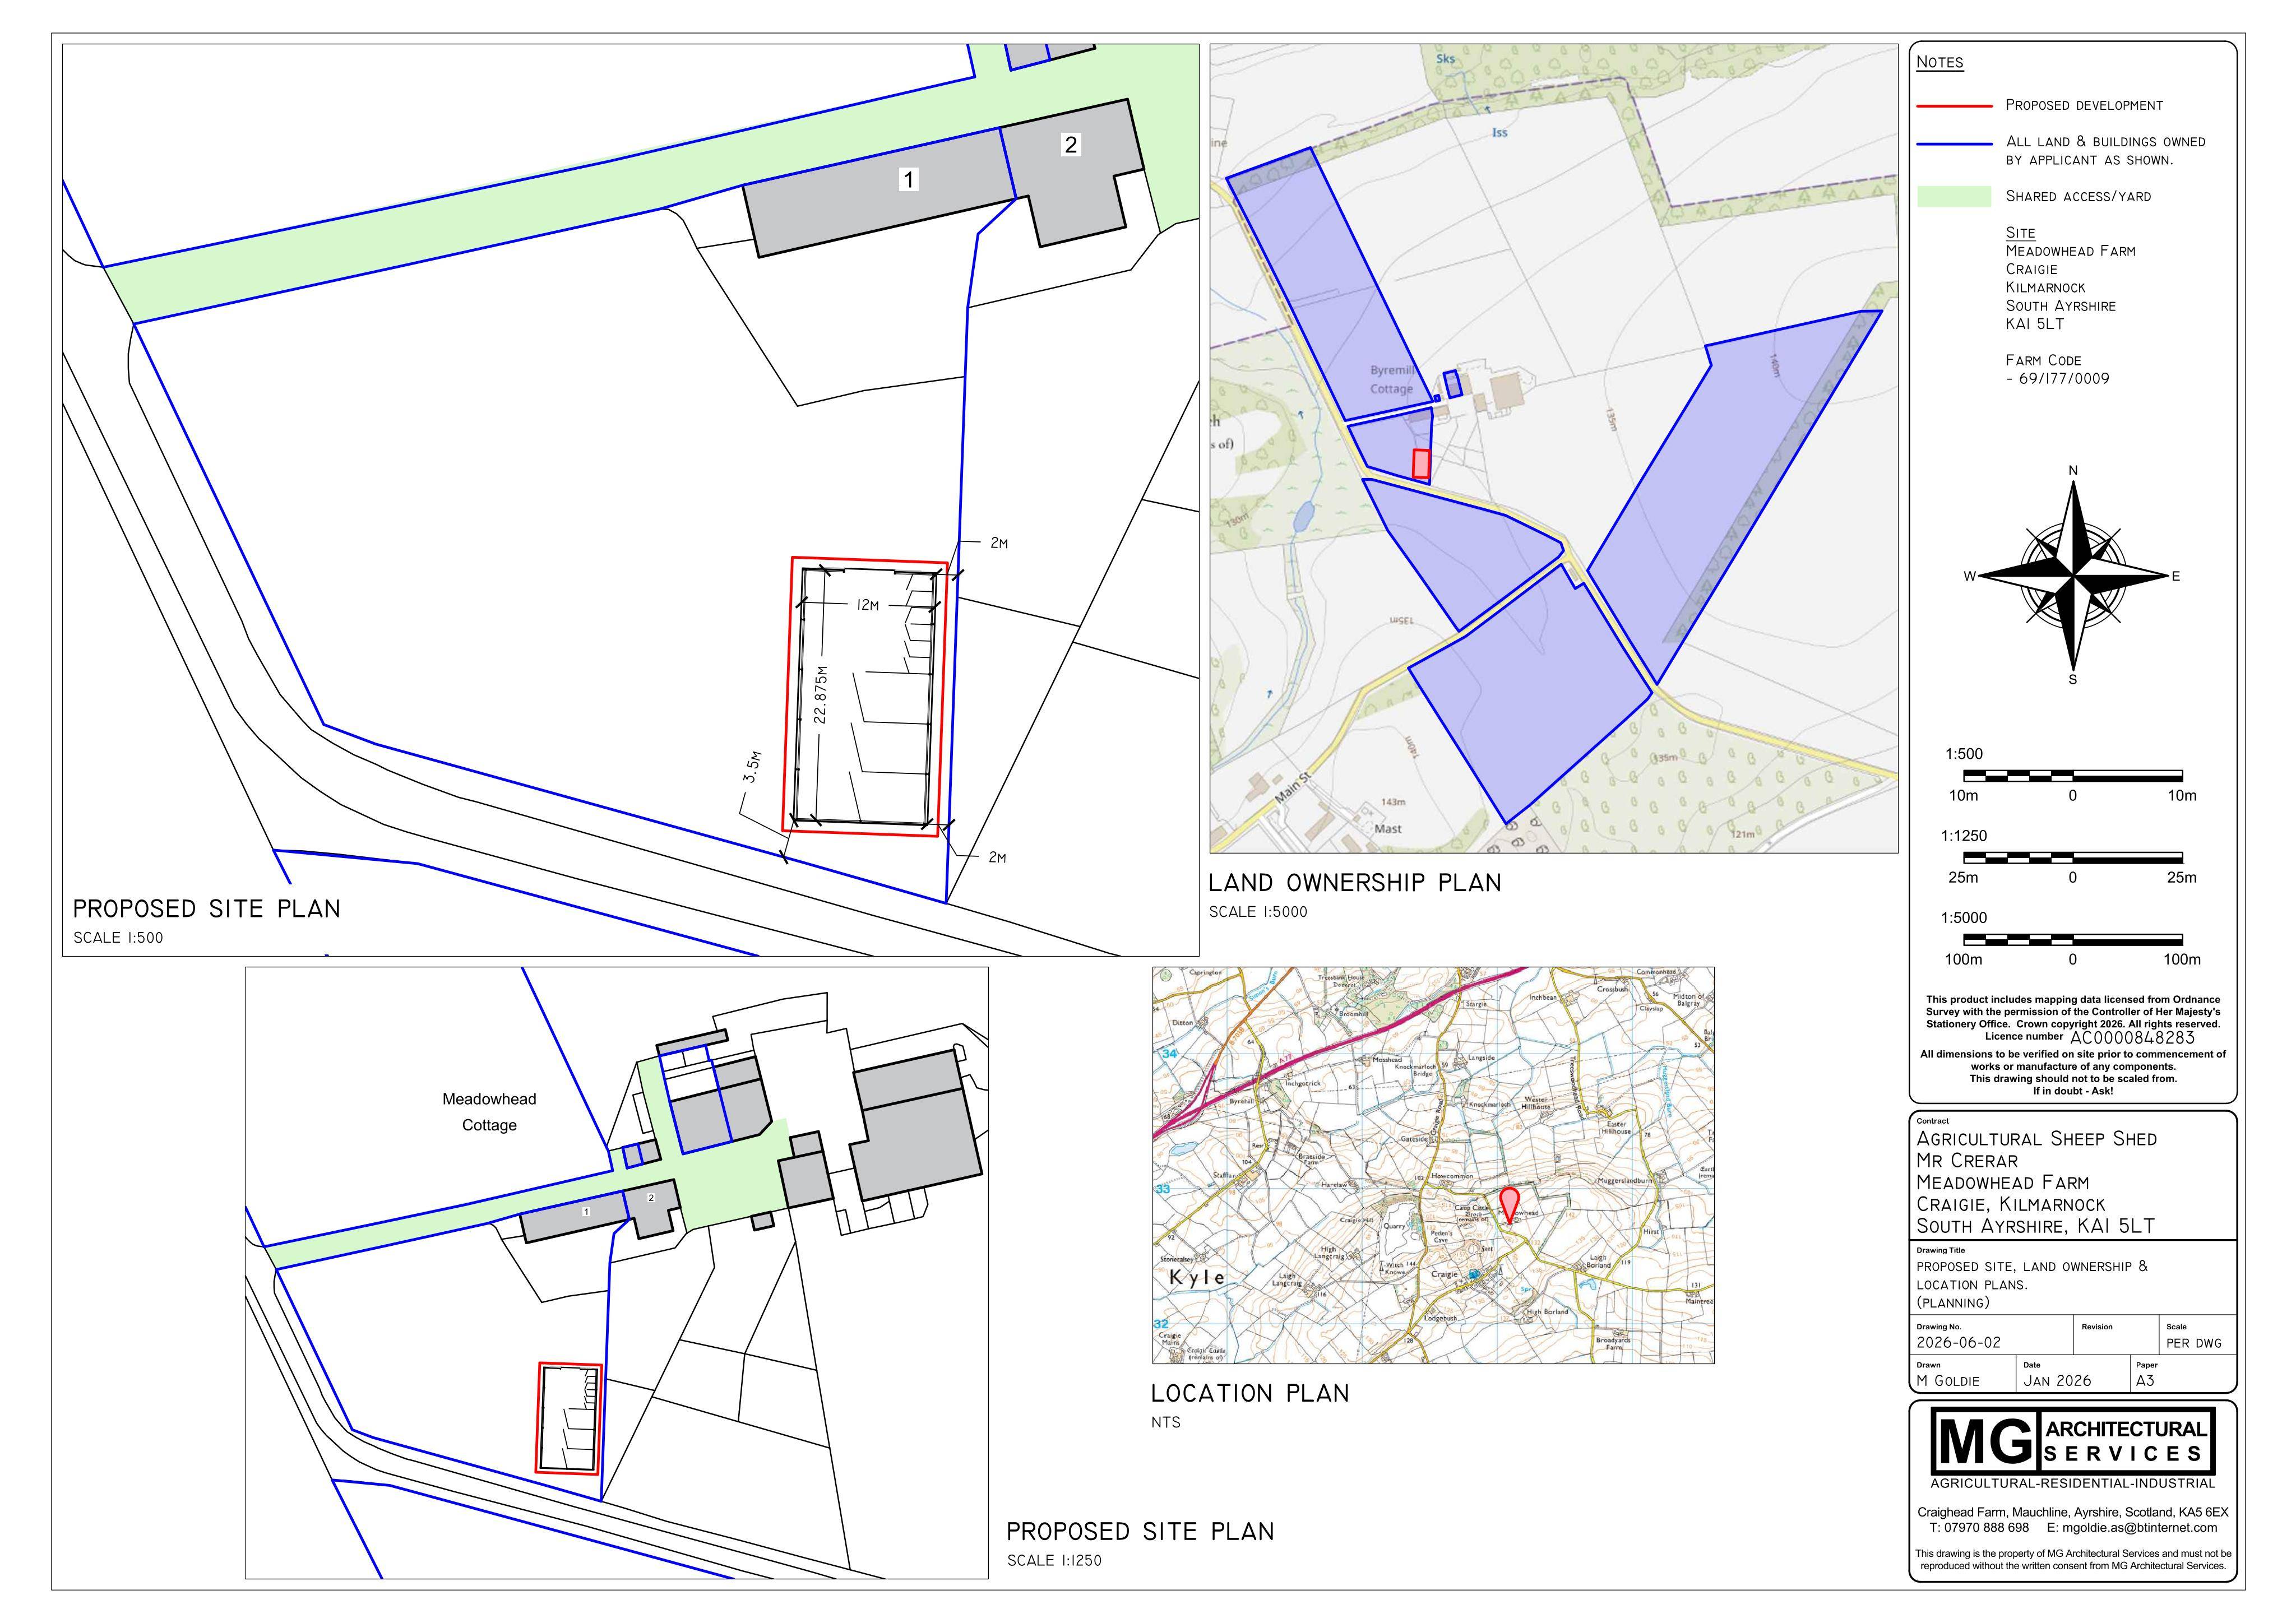The height and width of the screenshot is (1623, 2296).
Task: Click the MG Architectural Services logo
Action: [x=2072, y=1441]
